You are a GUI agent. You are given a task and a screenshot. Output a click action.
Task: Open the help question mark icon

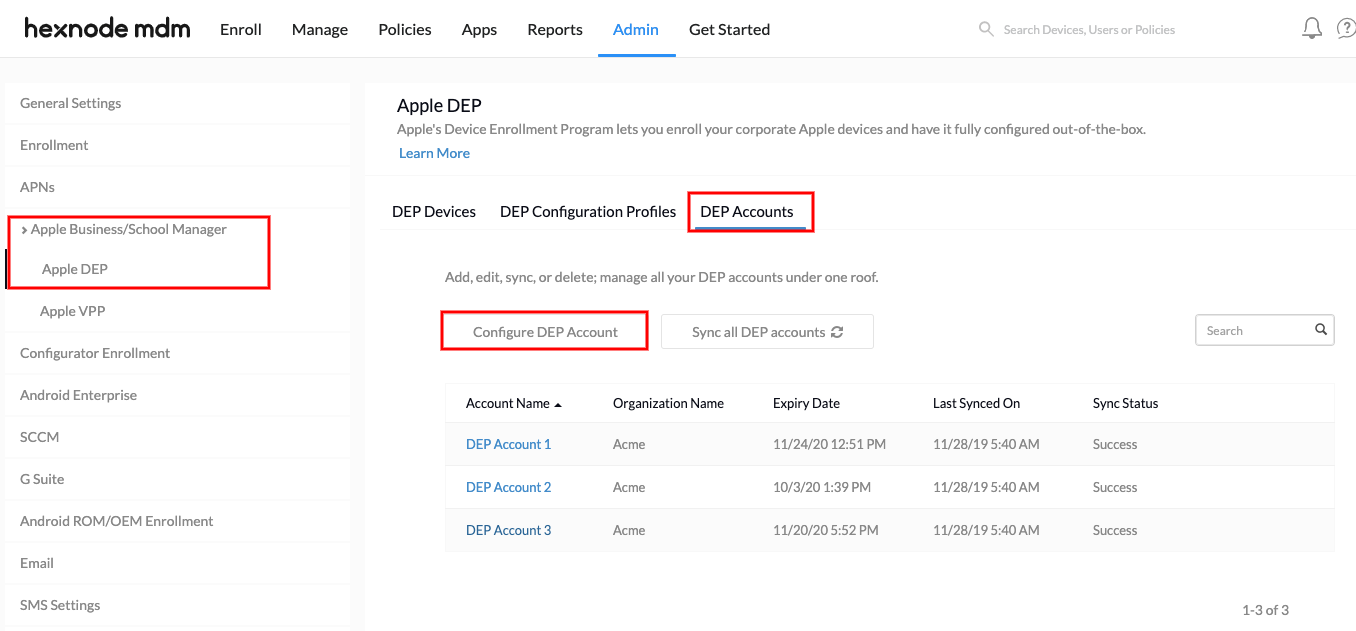1346,29
